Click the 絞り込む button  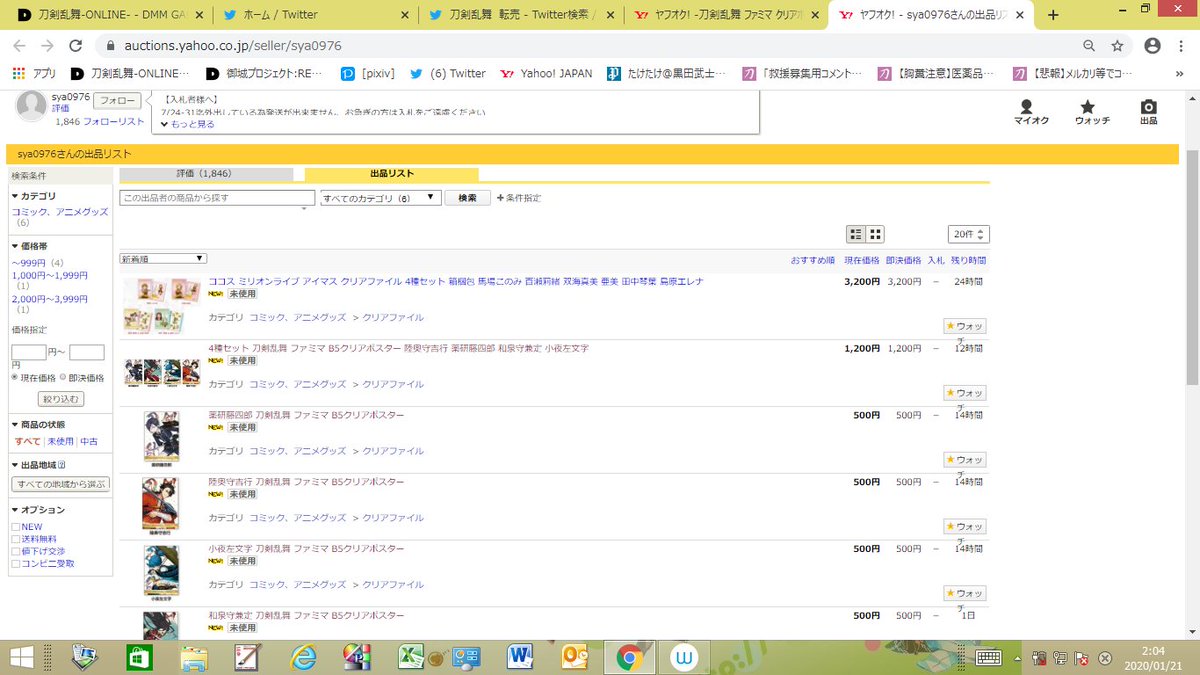61,399
